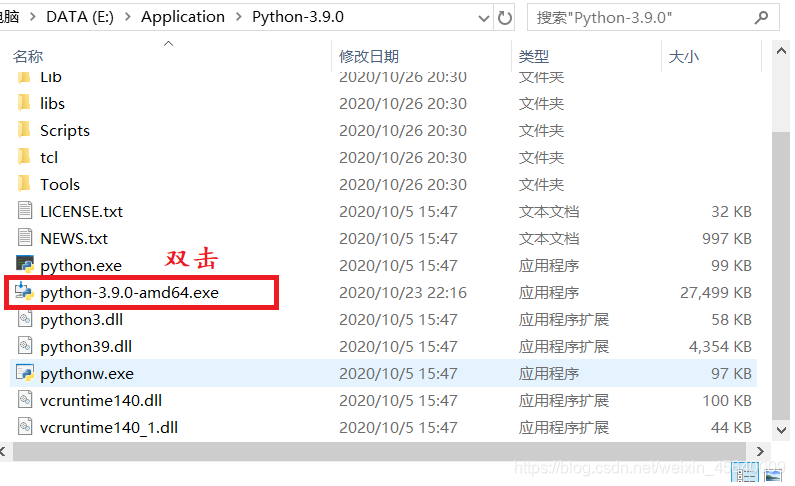Viewport: 795px width, 486px height.
Task: Switch to large thumbnails view icon
Action: pos(773,476)
